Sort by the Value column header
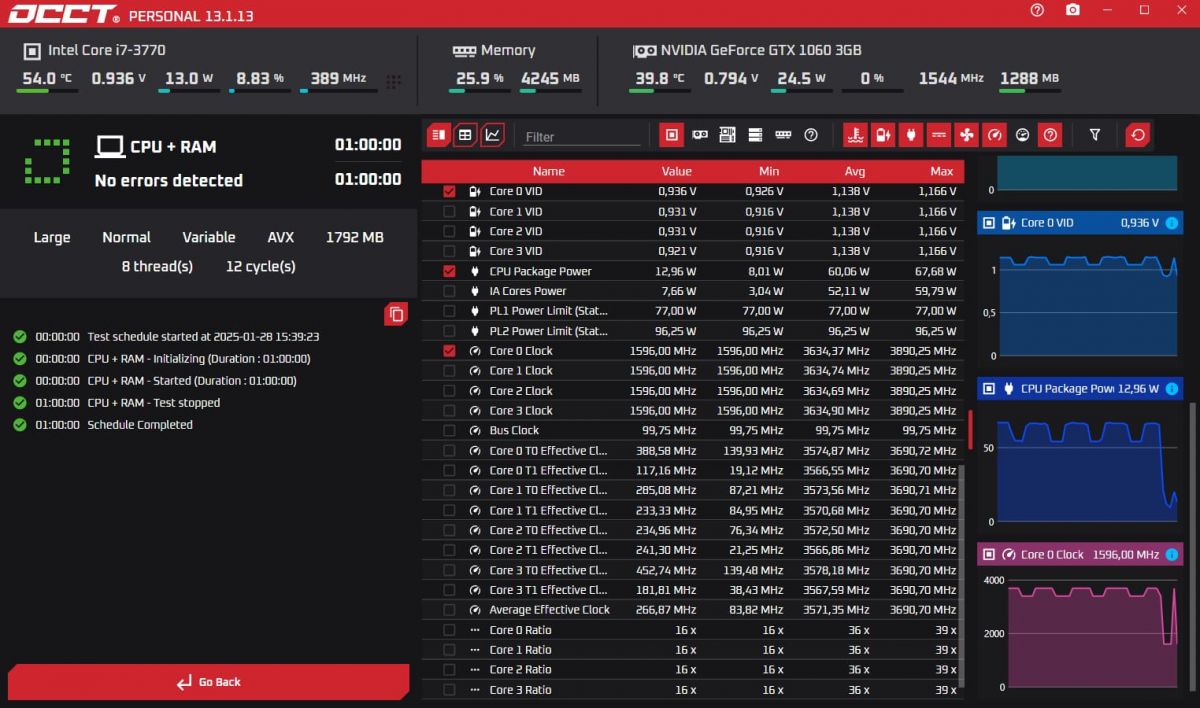 pos(676,171)
